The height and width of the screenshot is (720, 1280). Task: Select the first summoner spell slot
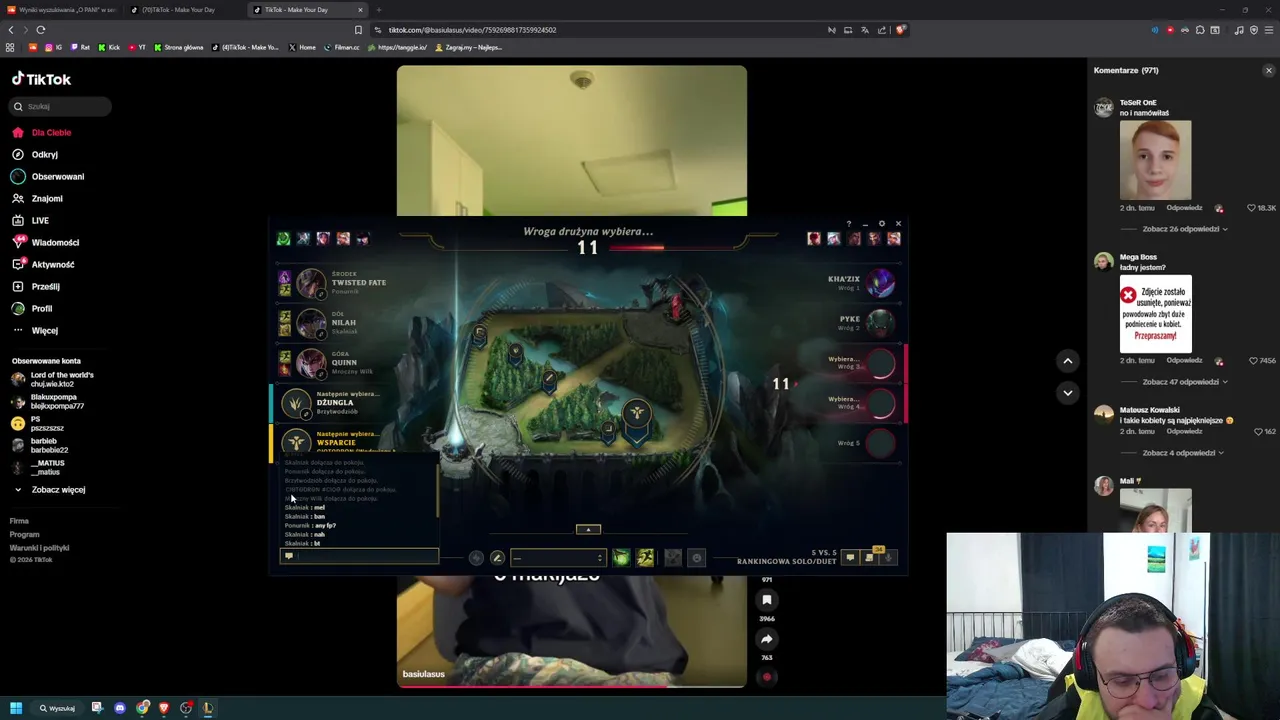[621, 558]
